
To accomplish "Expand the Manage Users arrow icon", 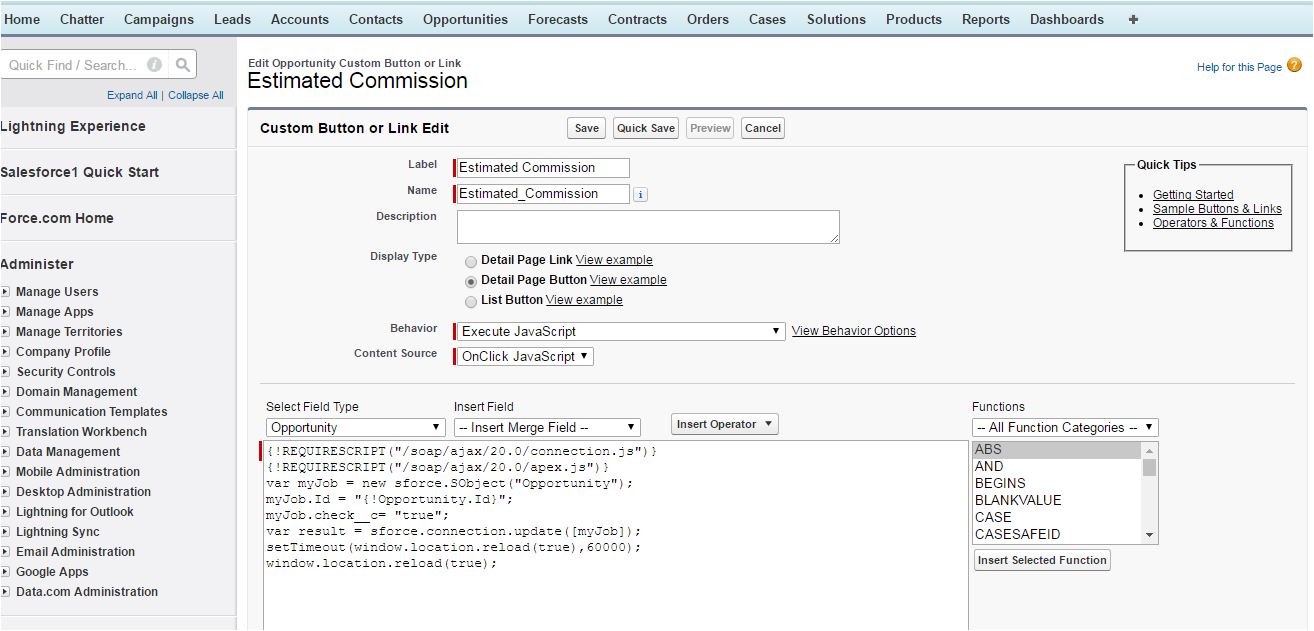I will pos(6,292).
